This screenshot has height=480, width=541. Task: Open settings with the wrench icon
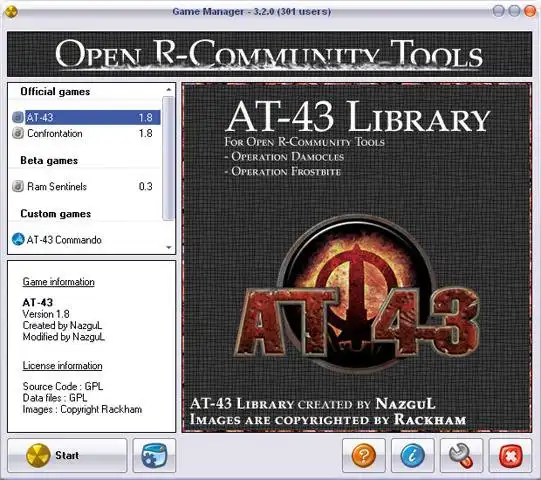tap(462, 455)
